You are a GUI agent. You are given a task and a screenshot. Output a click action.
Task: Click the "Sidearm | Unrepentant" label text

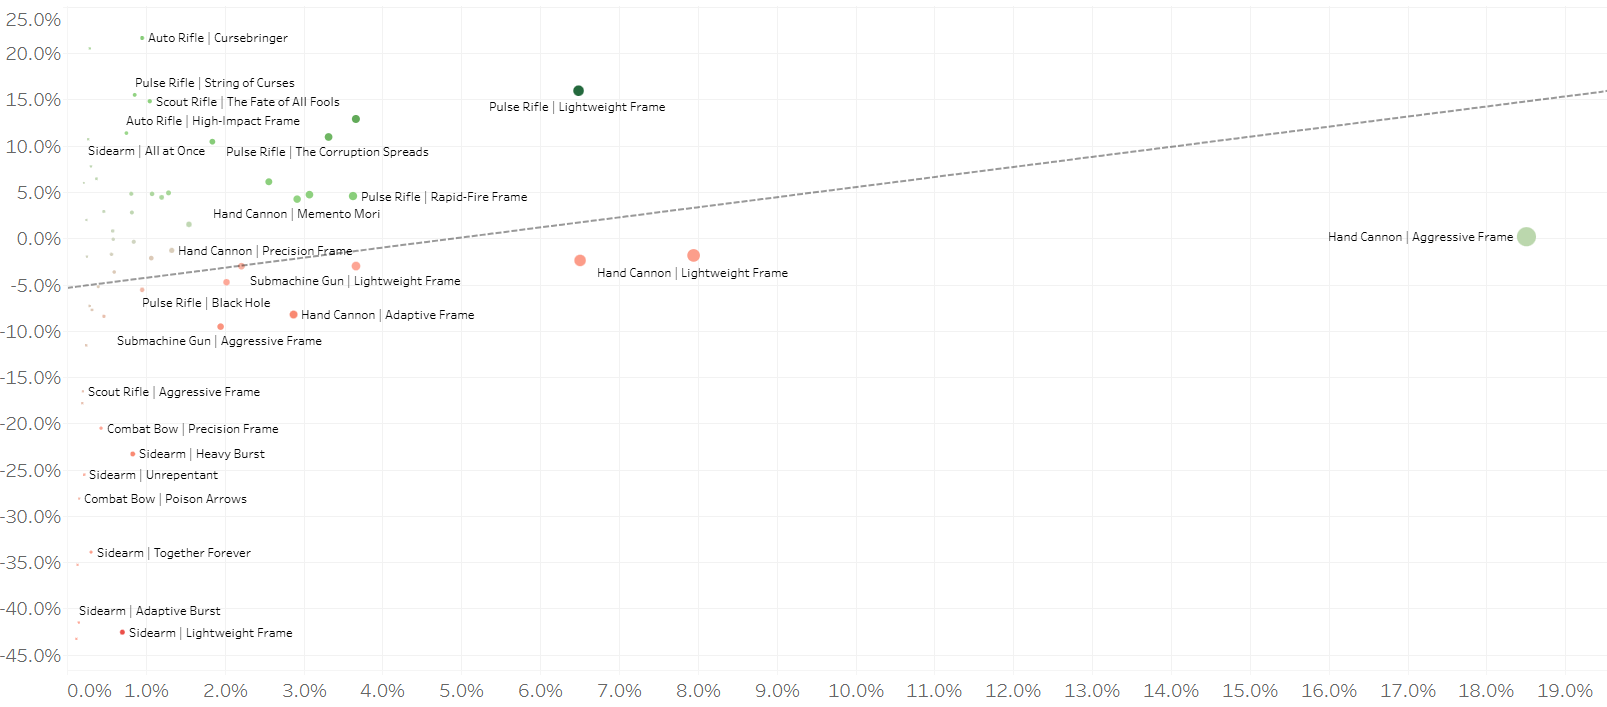click(153, 475)
